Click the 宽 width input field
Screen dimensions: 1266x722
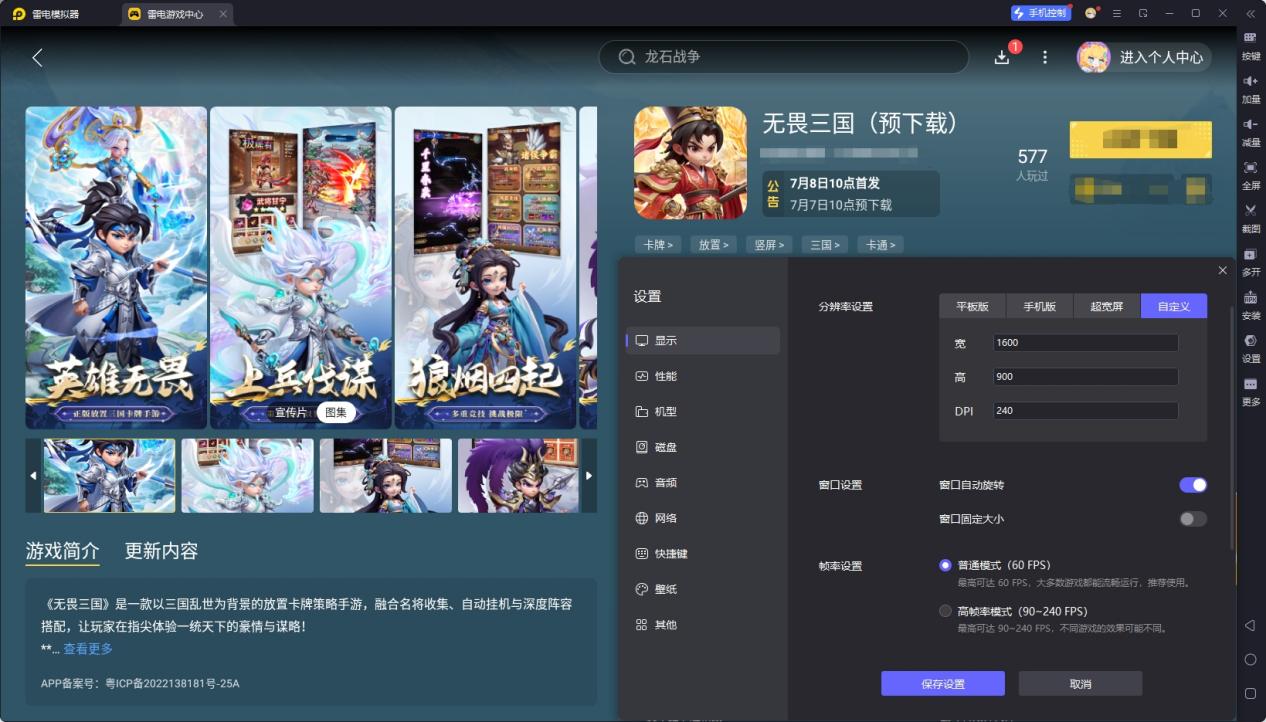tap(1085, 343)
